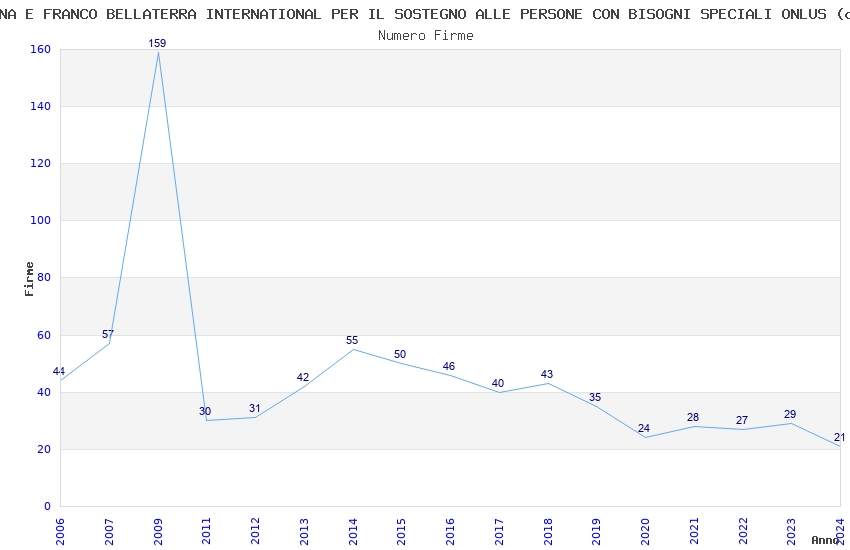850x550 pixels.
Task: Click the data label 43 at 2018
Action: click(x=547, y=374)
